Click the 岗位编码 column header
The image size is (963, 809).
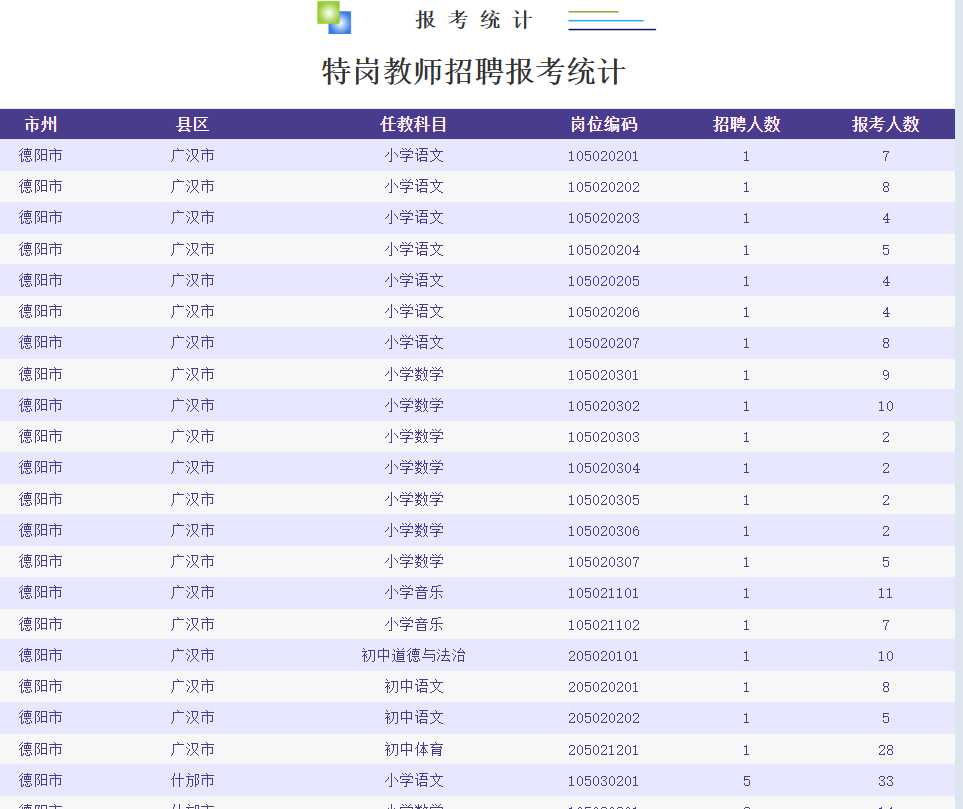604,125
